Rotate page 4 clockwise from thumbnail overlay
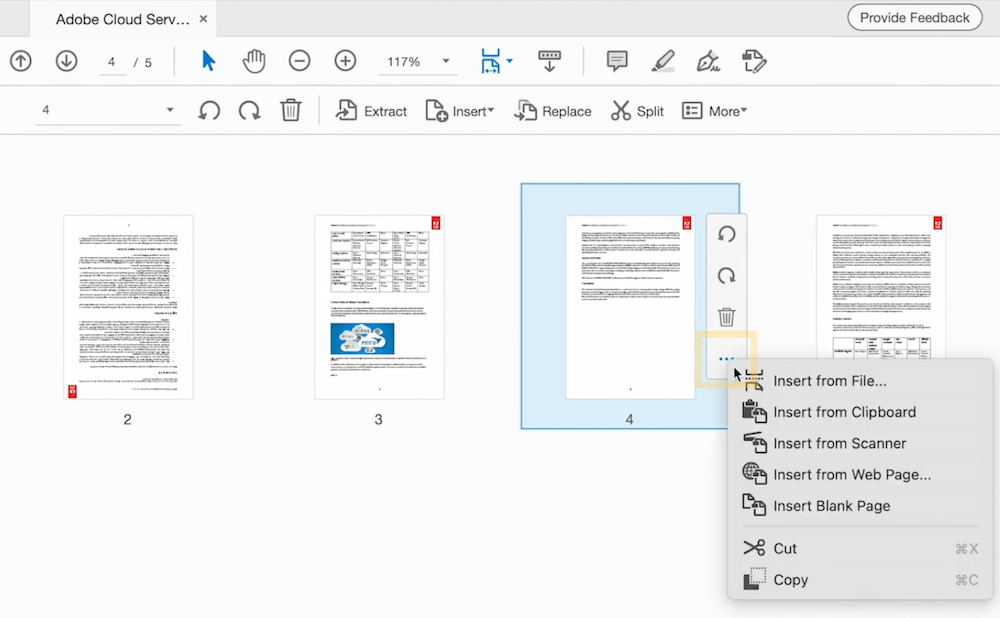The height and width of the screenshot is (618, 1000). 727,275
